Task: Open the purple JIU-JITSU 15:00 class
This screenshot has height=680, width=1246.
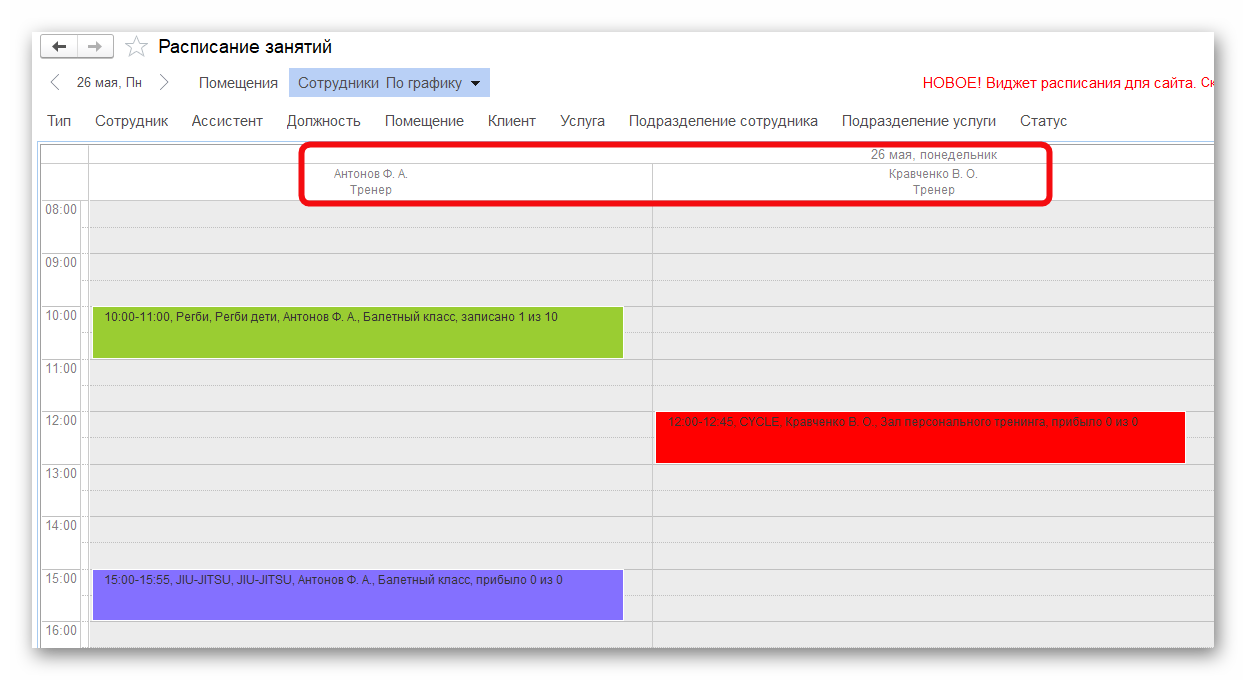Action: pos(357,595)
